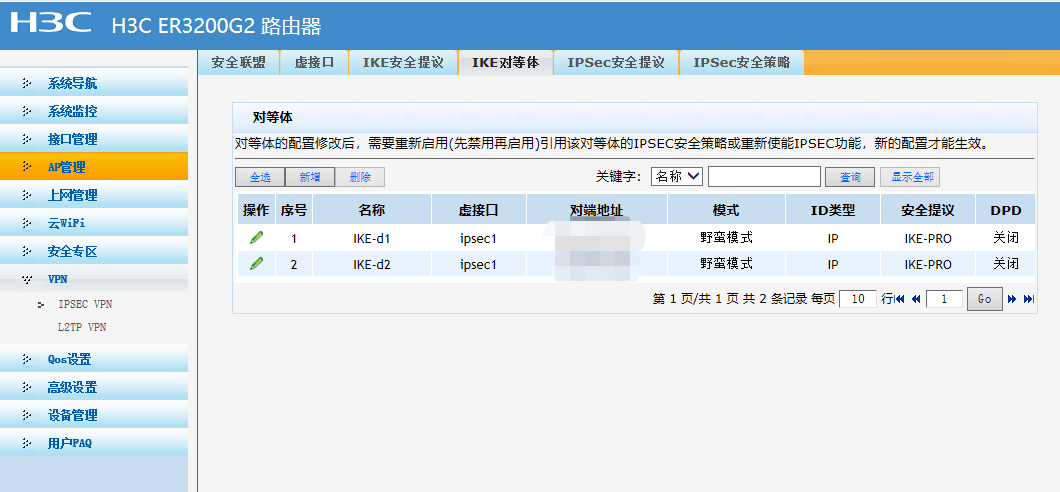Expand the 设备管理 menu

click(x=94, y=415)
